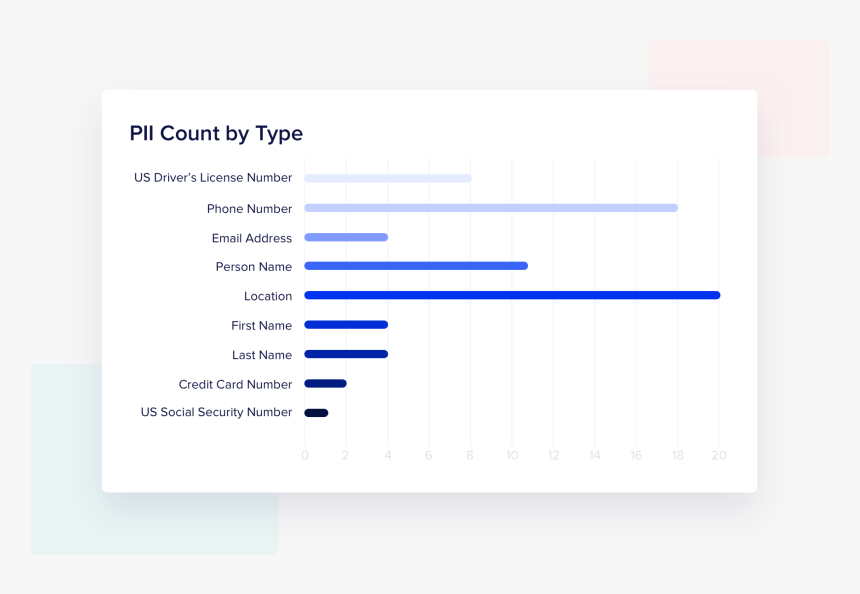The width and height of the screenshot is (860, 594).
Task: Select the "14" axis tick label
Action: [595, 455]
